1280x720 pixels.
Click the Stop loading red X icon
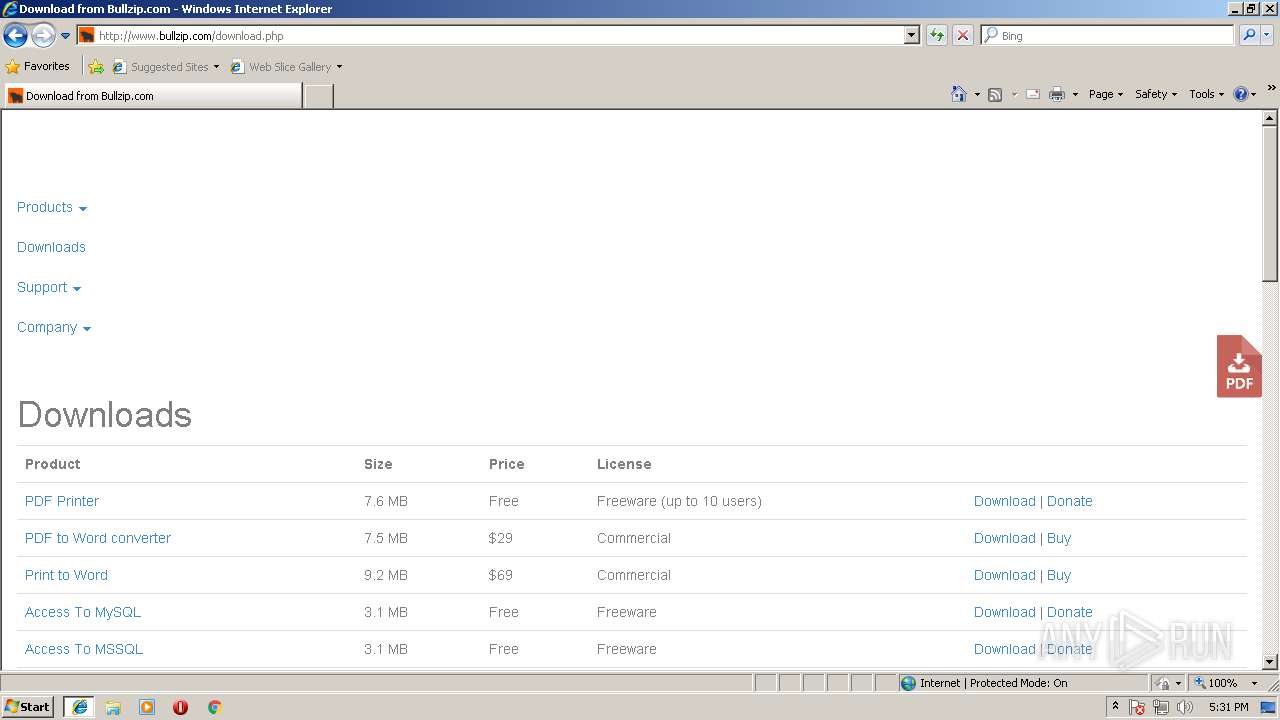coord(963,35)
